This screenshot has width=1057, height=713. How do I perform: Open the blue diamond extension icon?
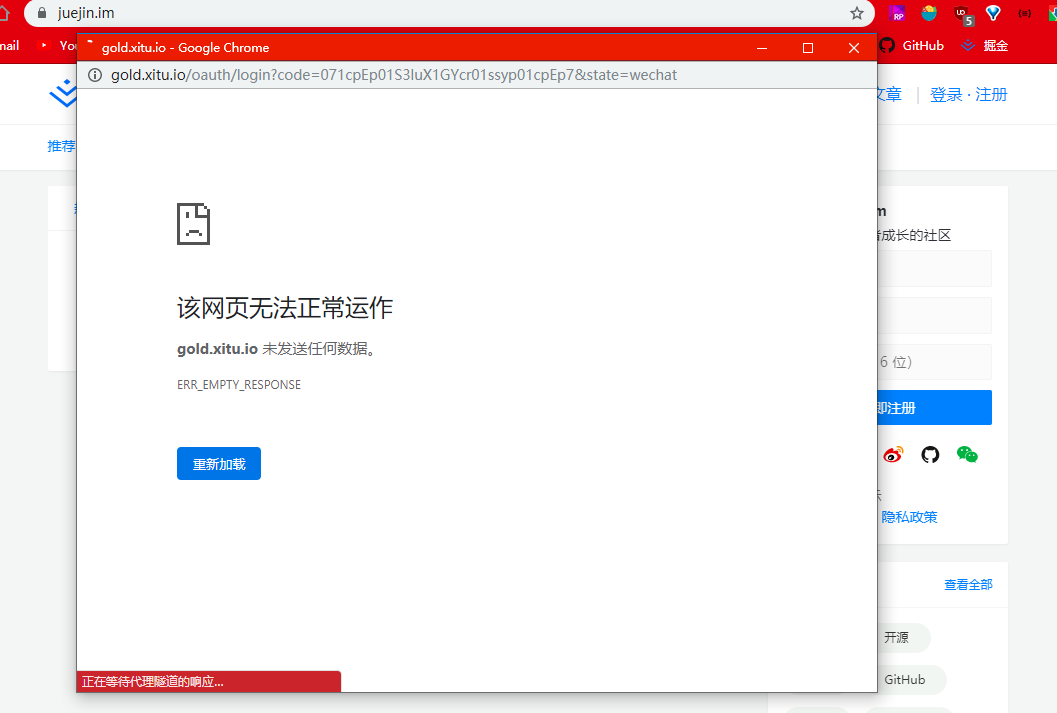[993, 13]
